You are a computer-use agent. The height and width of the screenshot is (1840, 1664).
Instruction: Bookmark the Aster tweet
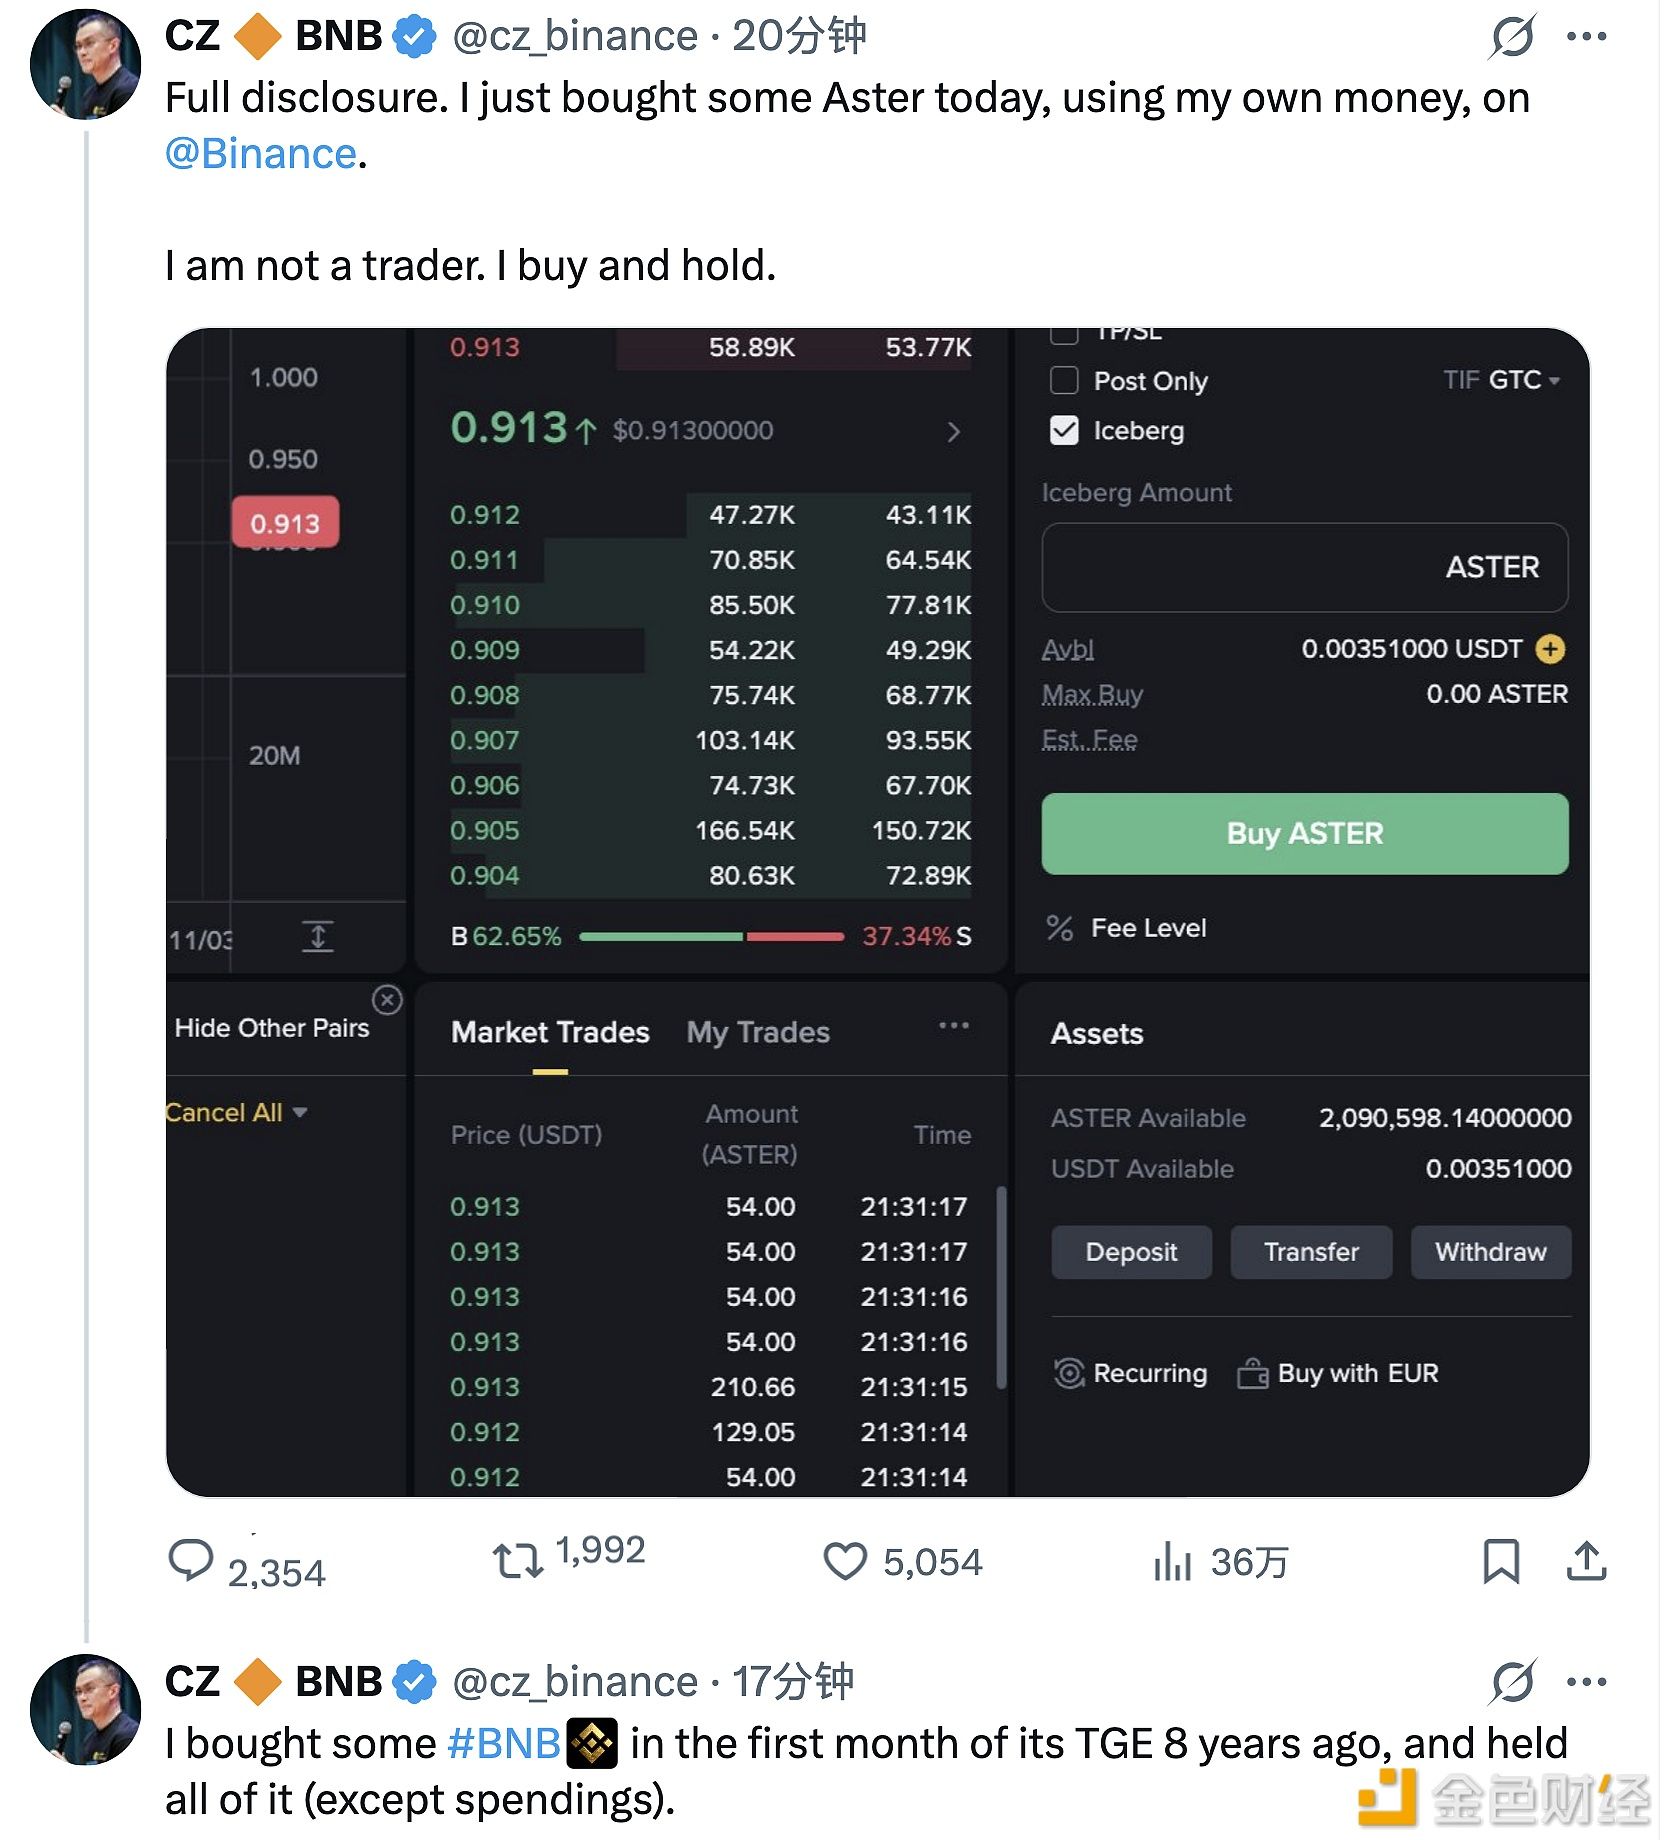[1499, 1564]
